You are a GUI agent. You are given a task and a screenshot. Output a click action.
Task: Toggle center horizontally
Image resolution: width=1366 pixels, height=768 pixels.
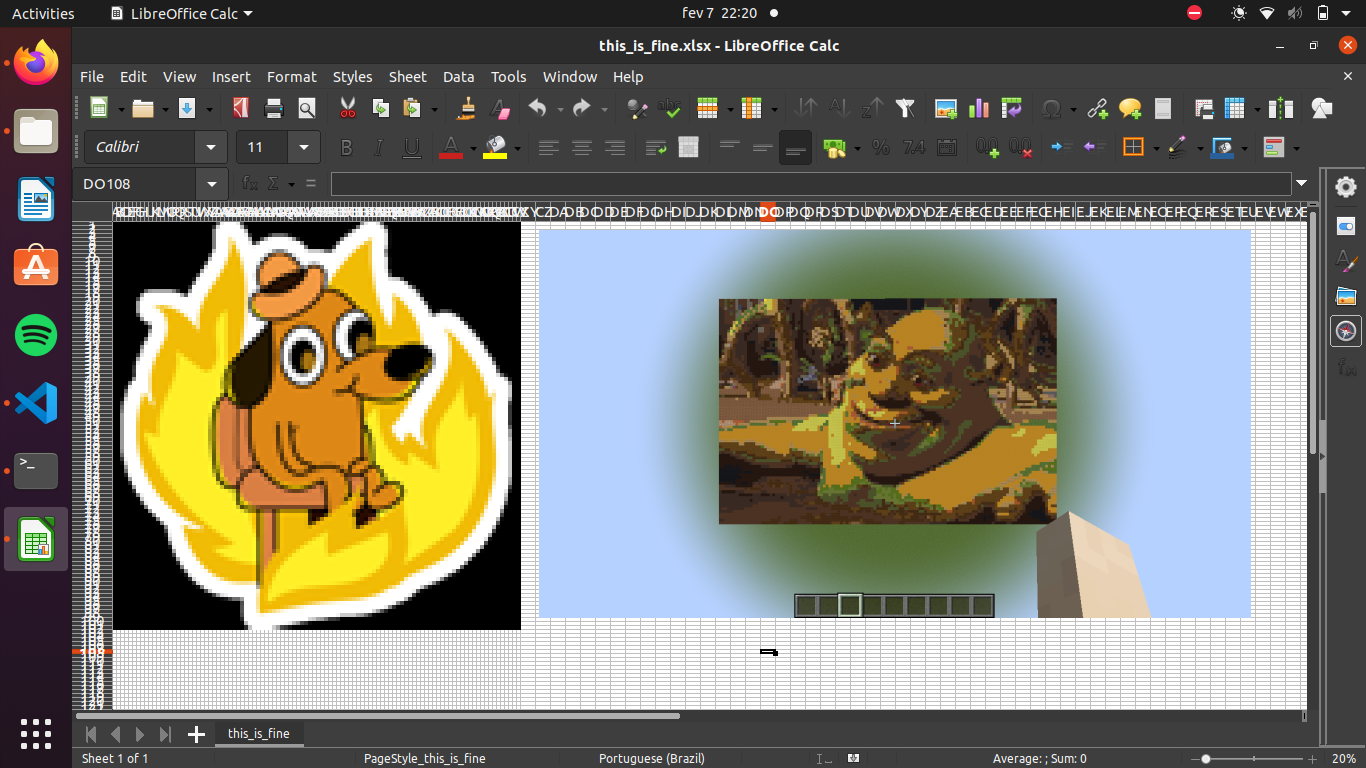[581, 147]
